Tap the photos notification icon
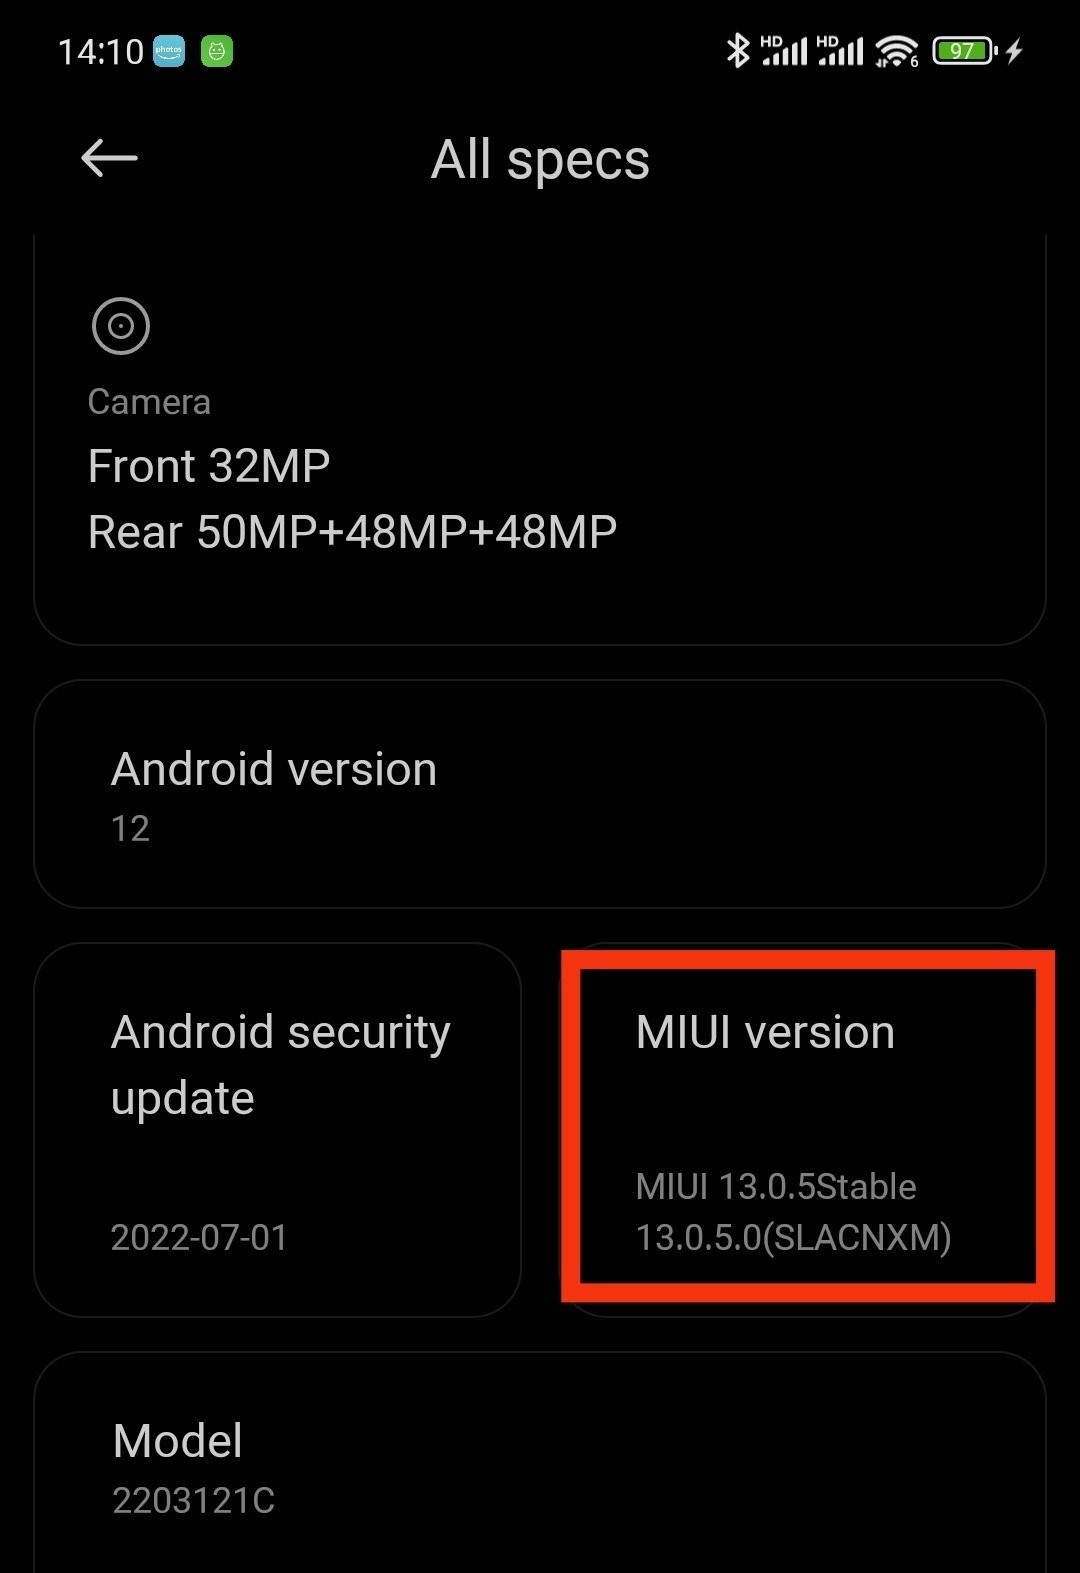 (169, 51)
